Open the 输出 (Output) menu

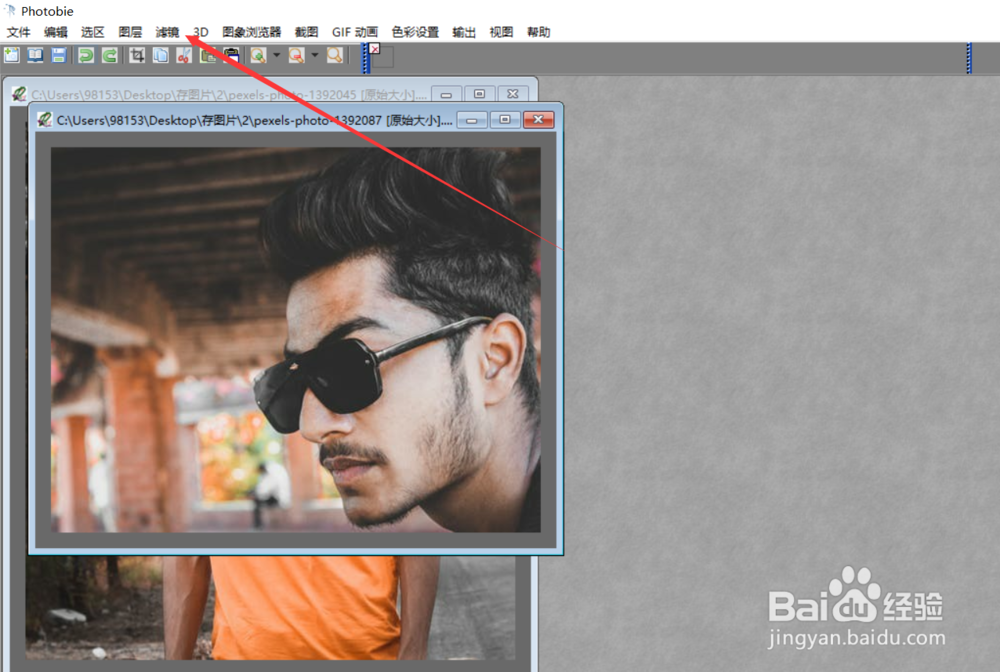click(464, 32)
